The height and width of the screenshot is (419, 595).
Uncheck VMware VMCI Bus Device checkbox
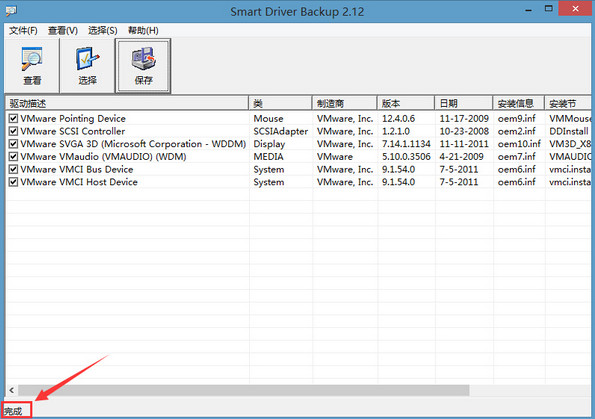tap(13, 169)
